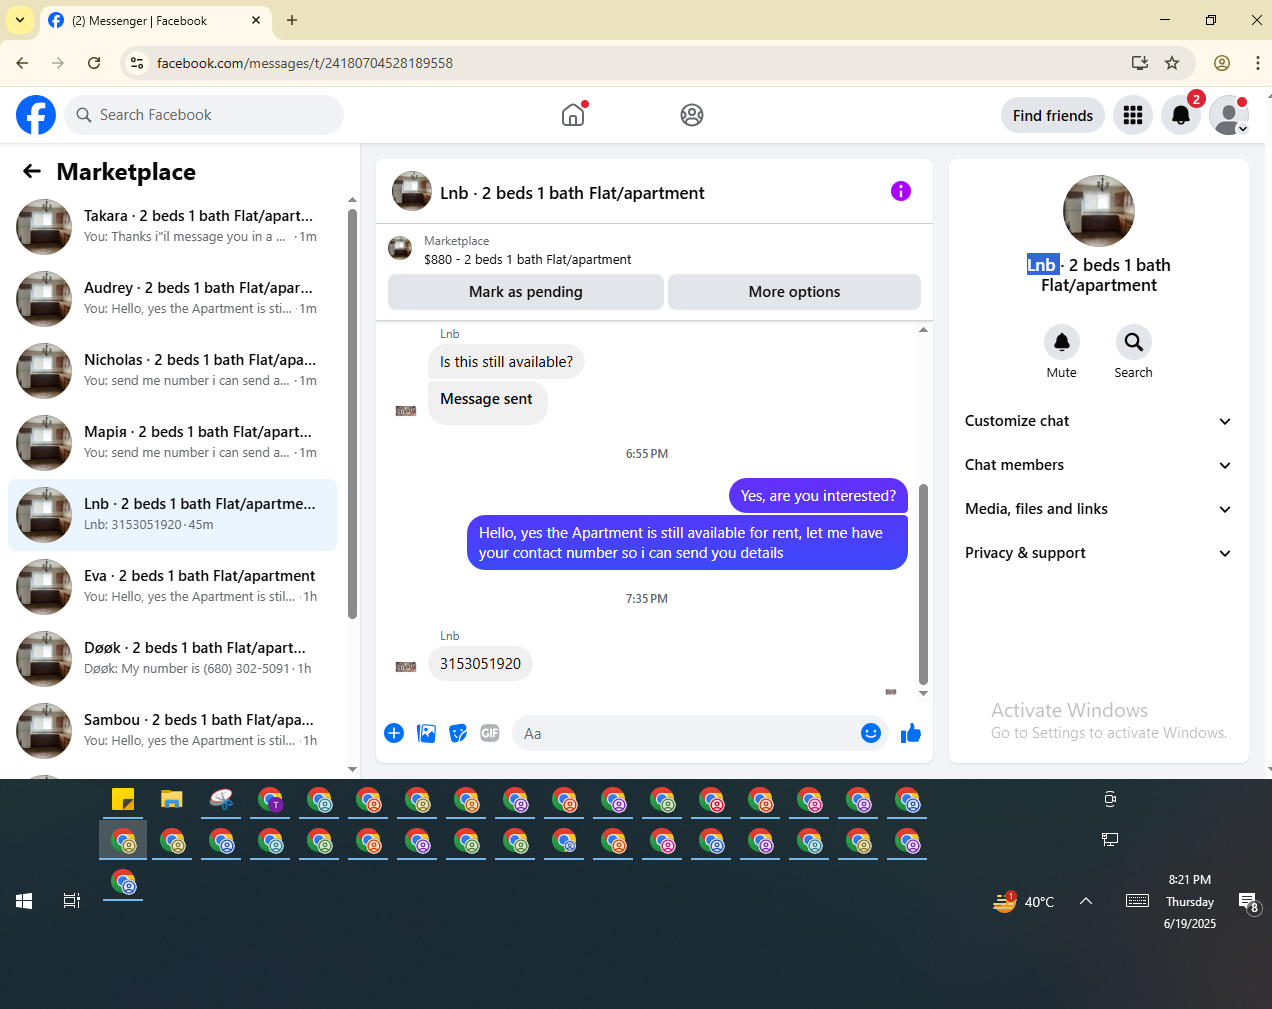Open Eva conversation

click(172, 587)
